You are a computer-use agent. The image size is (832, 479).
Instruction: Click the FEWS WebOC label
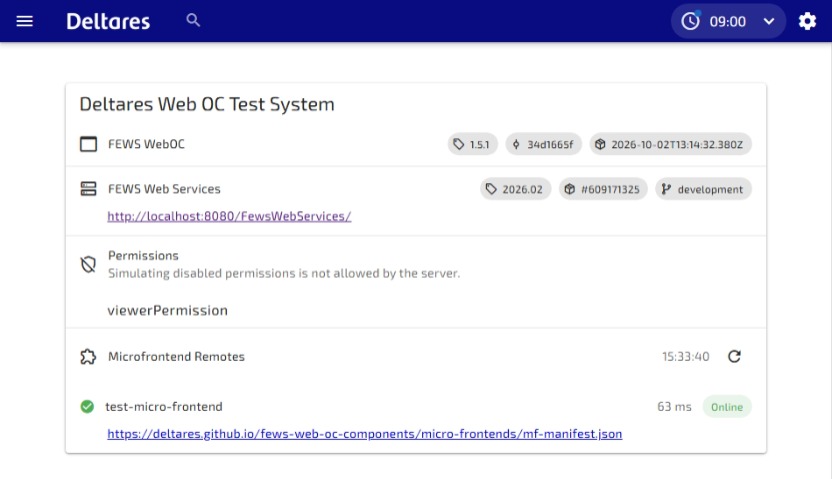[146, 144]
